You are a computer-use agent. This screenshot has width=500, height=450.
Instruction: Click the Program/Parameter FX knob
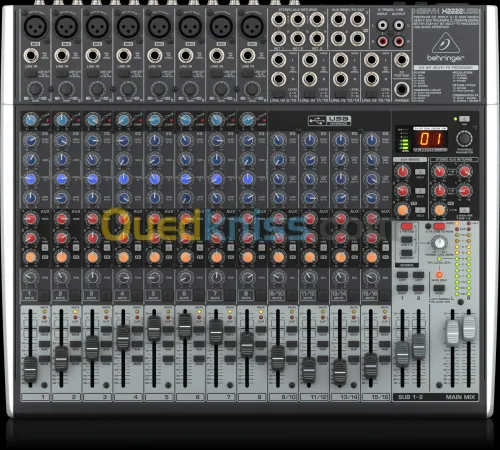[x=464, y=138]
